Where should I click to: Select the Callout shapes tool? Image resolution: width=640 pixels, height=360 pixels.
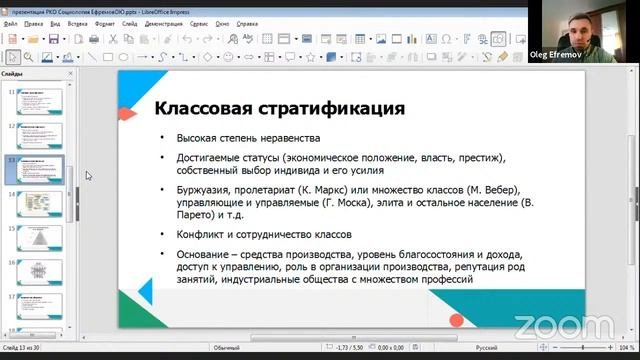coord(290,57)
